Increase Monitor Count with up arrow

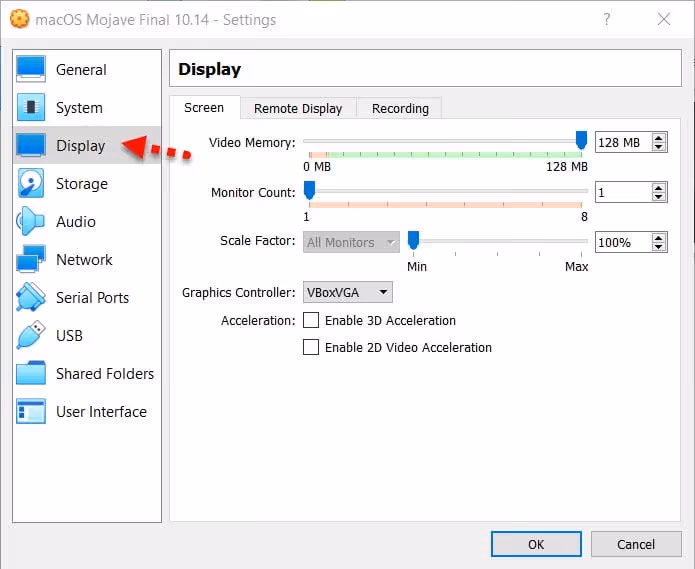(x=659, y=188)
